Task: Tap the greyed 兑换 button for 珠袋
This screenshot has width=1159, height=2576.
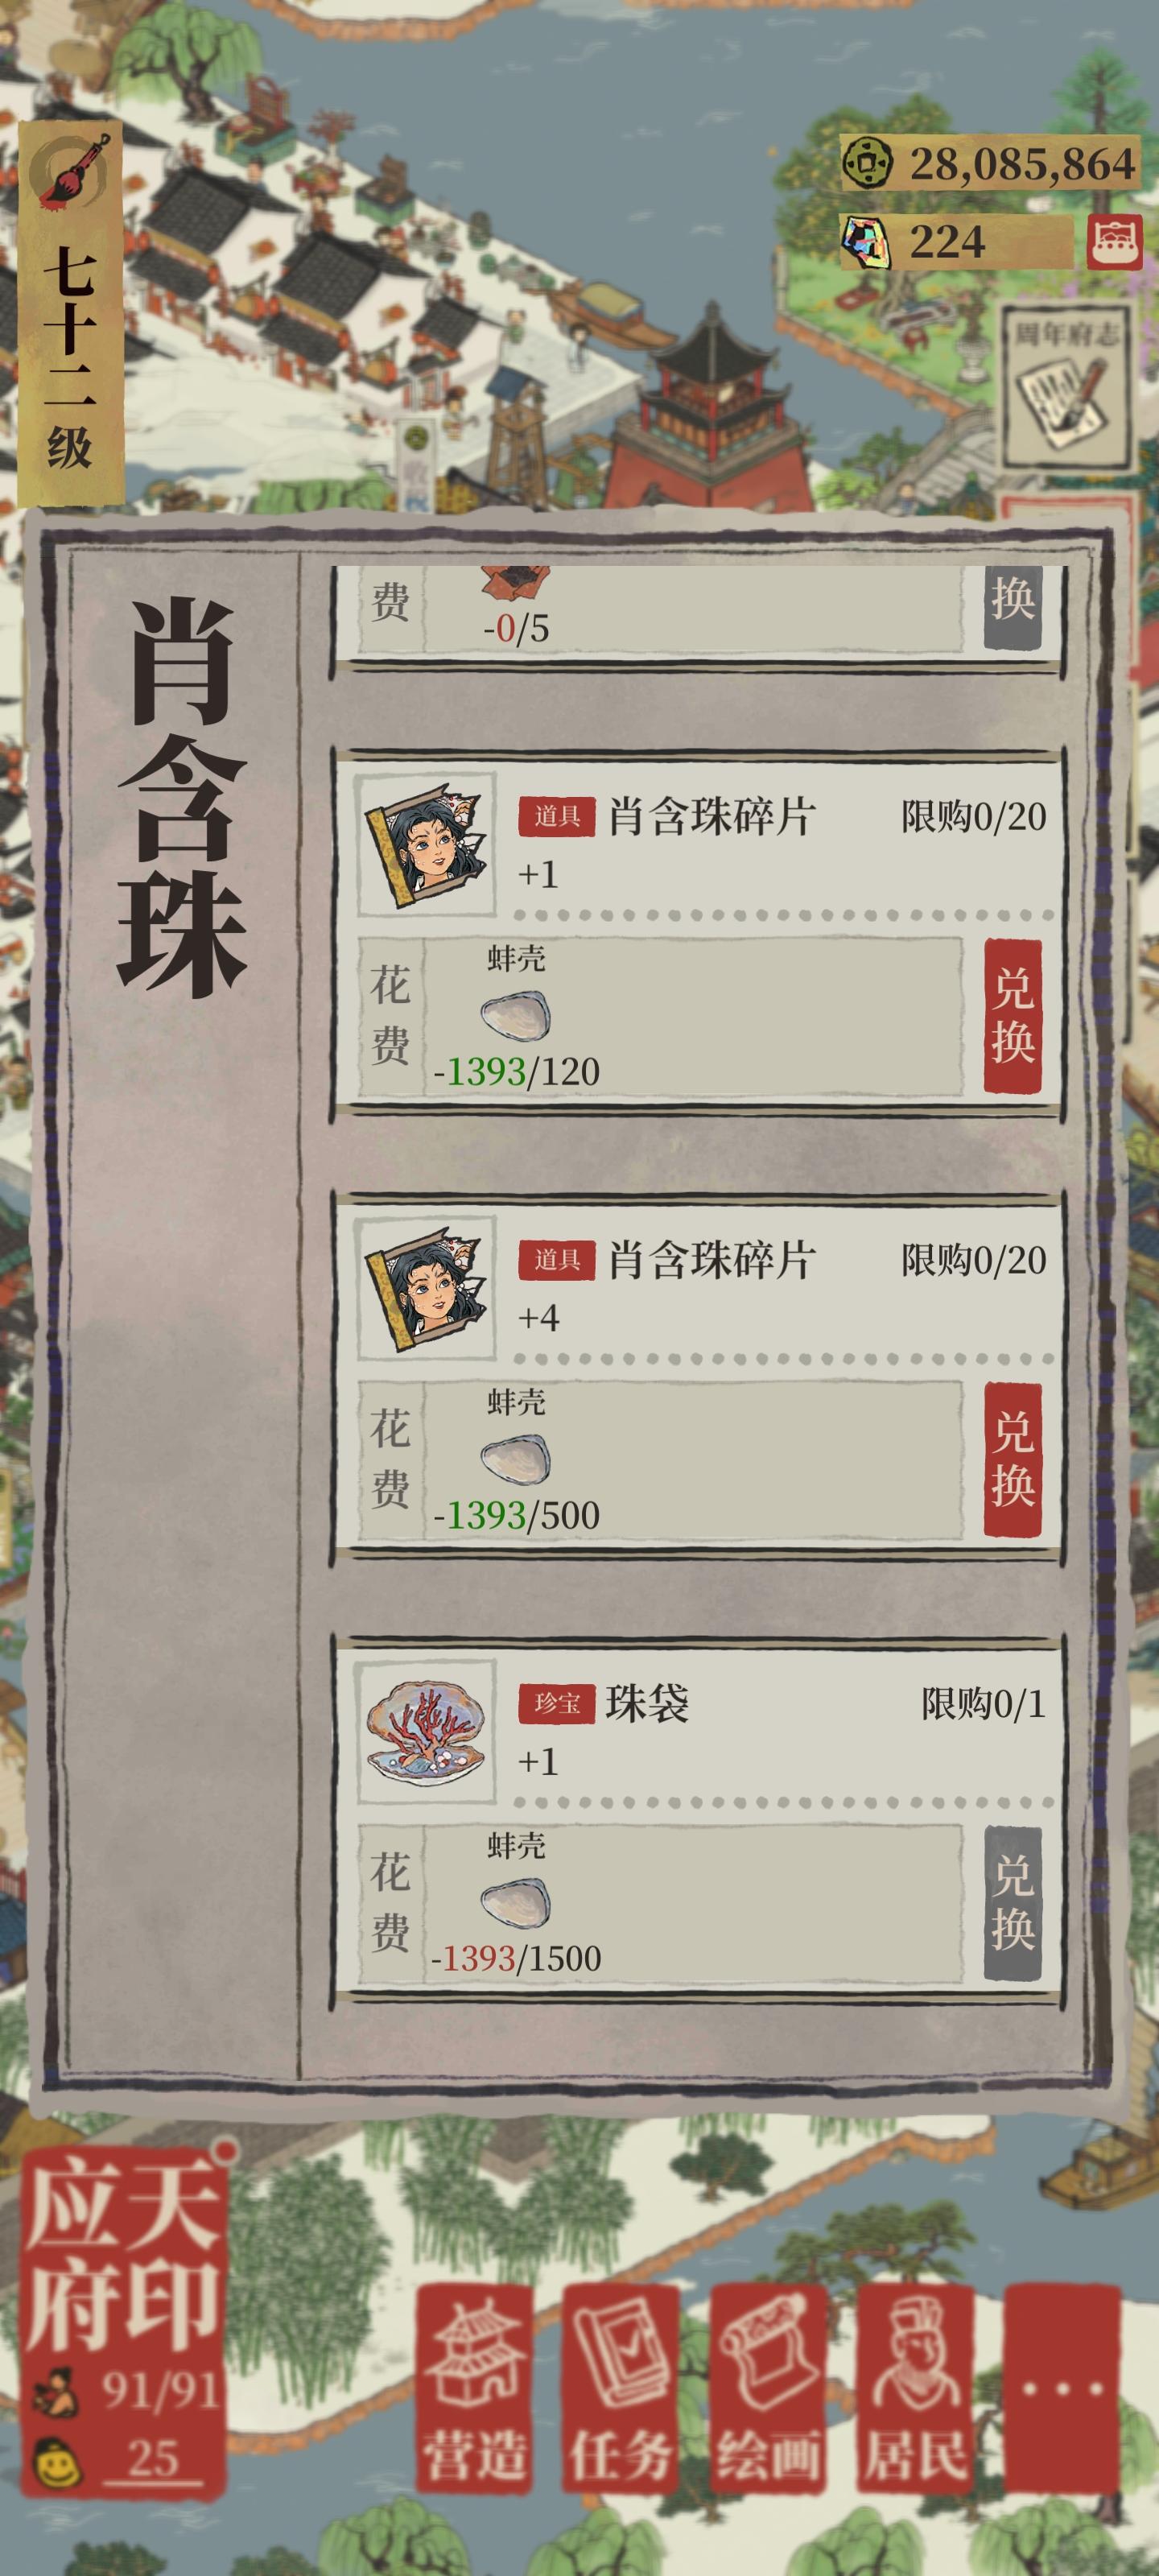Action: pos(1012,1903)
